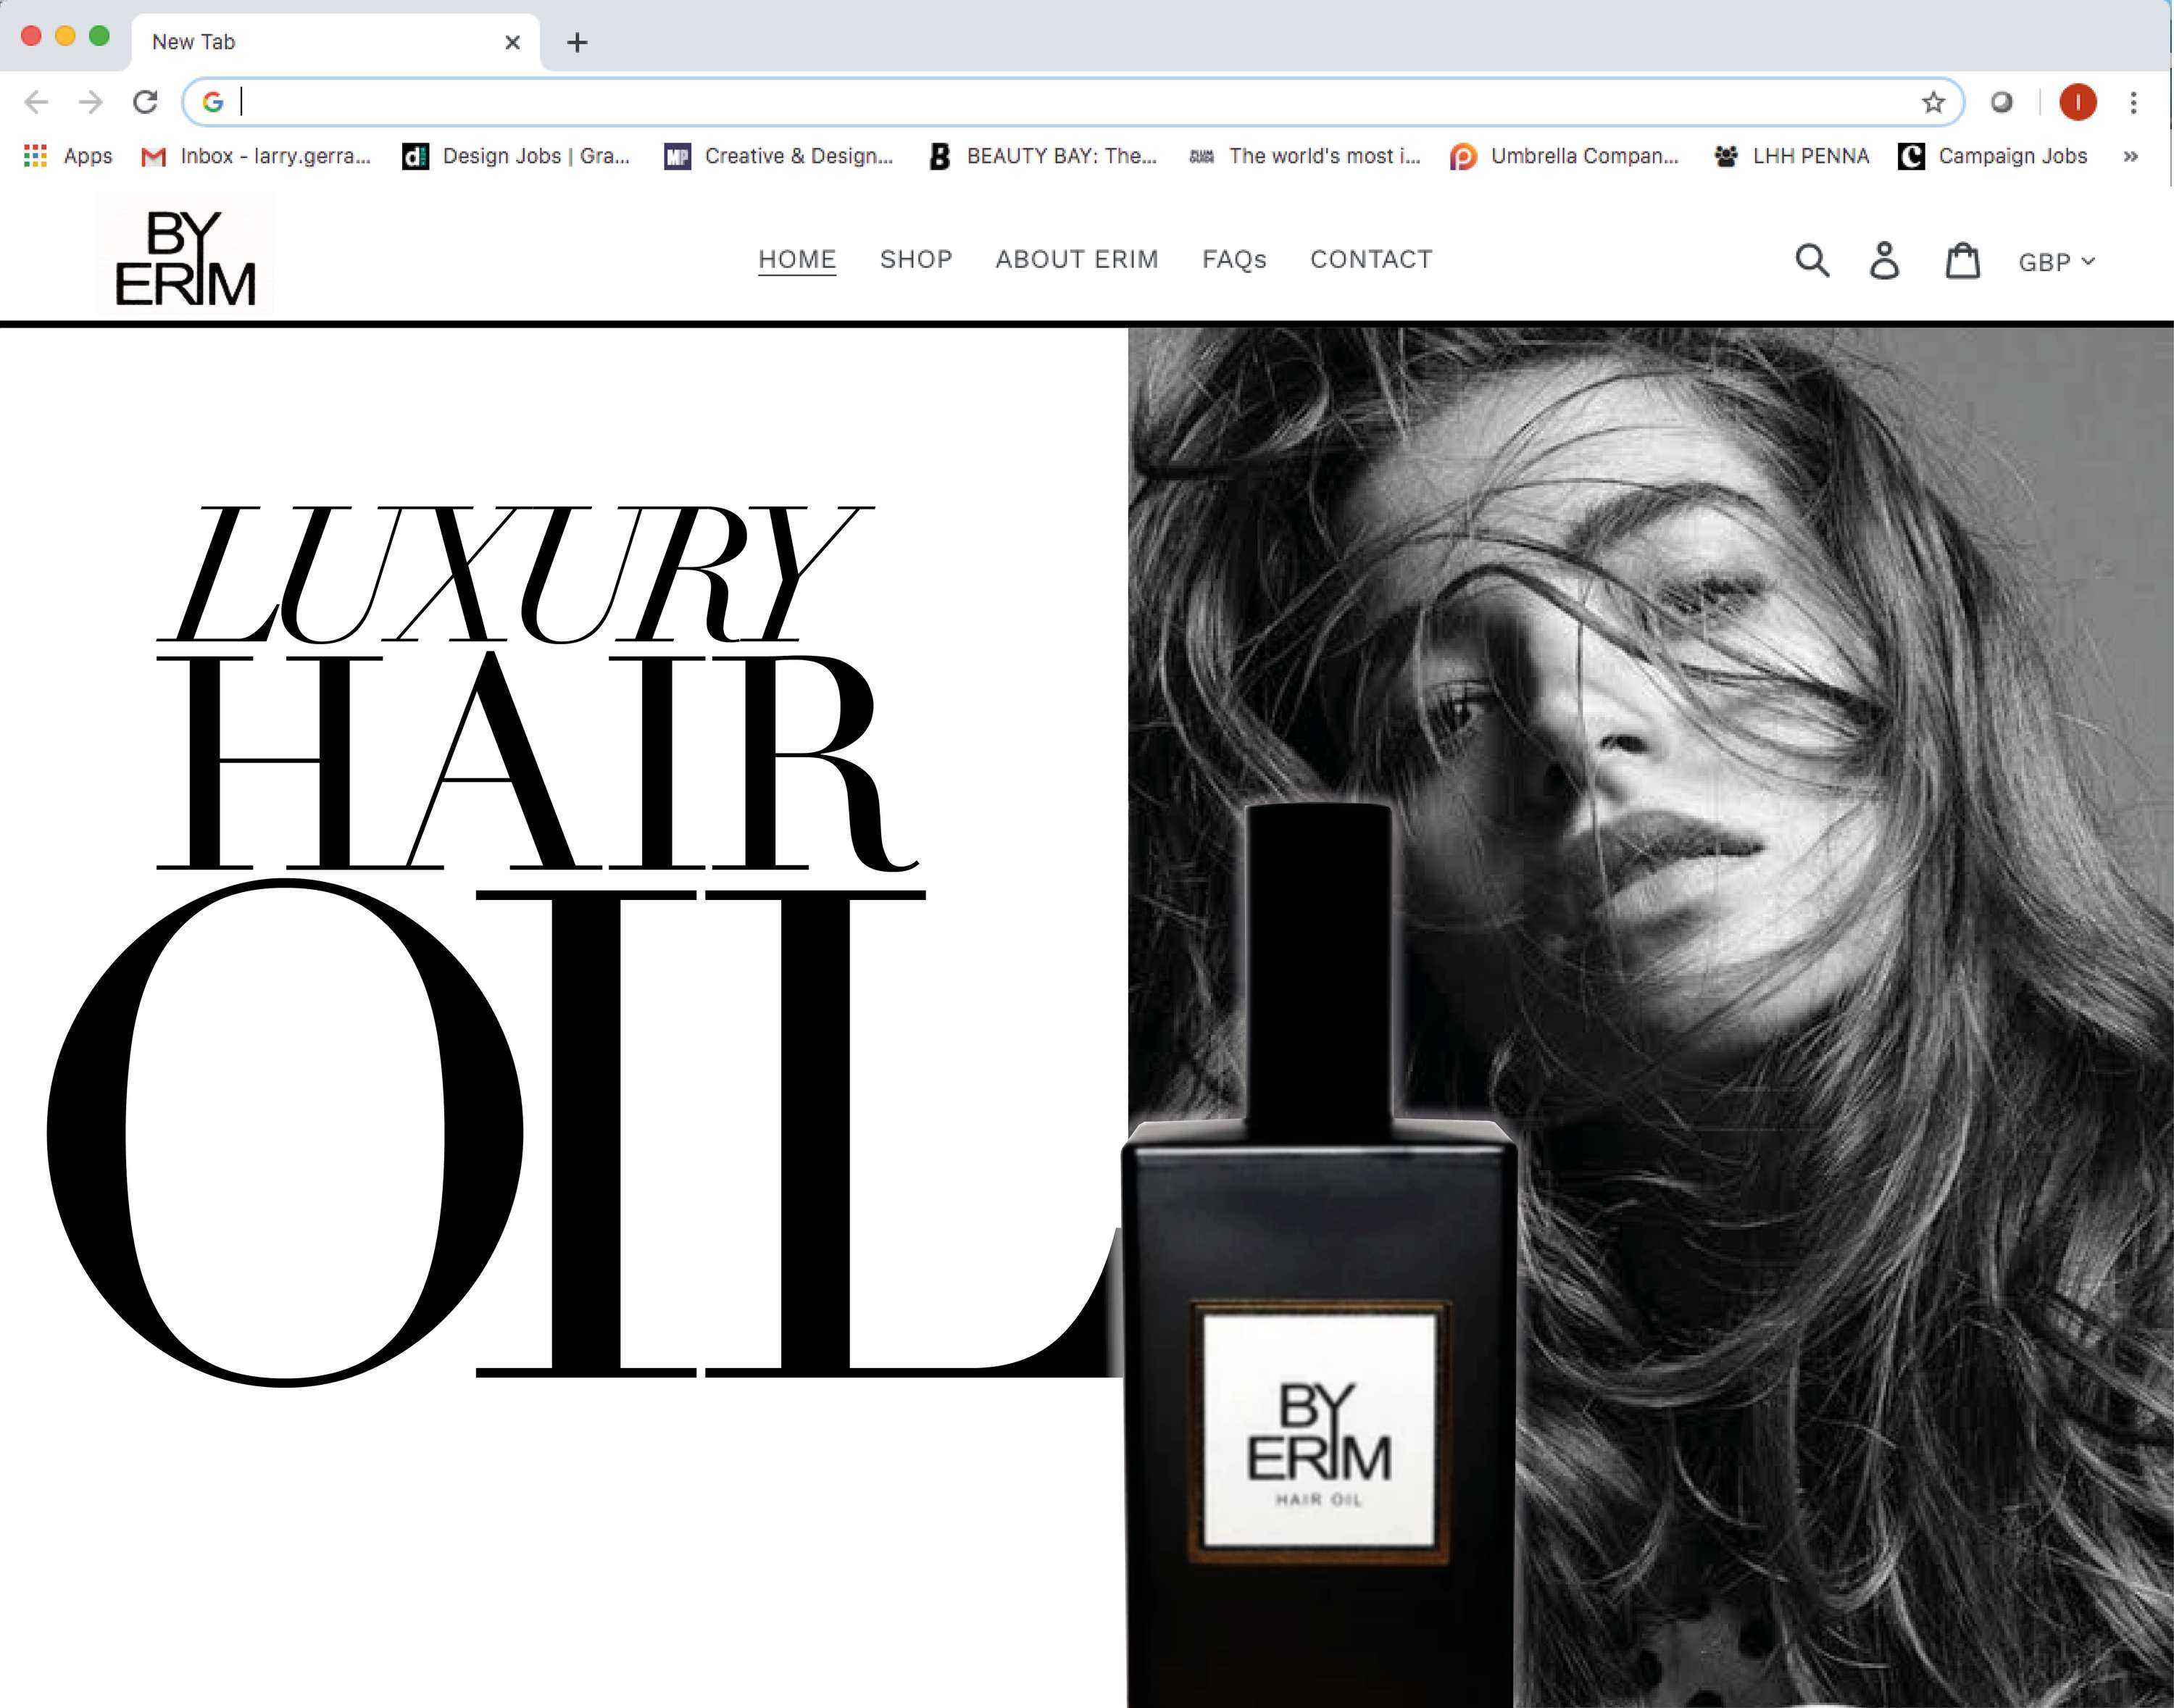Open the SHOP navigation menu item
The image size is (2174, 1708).
[916, 259]
